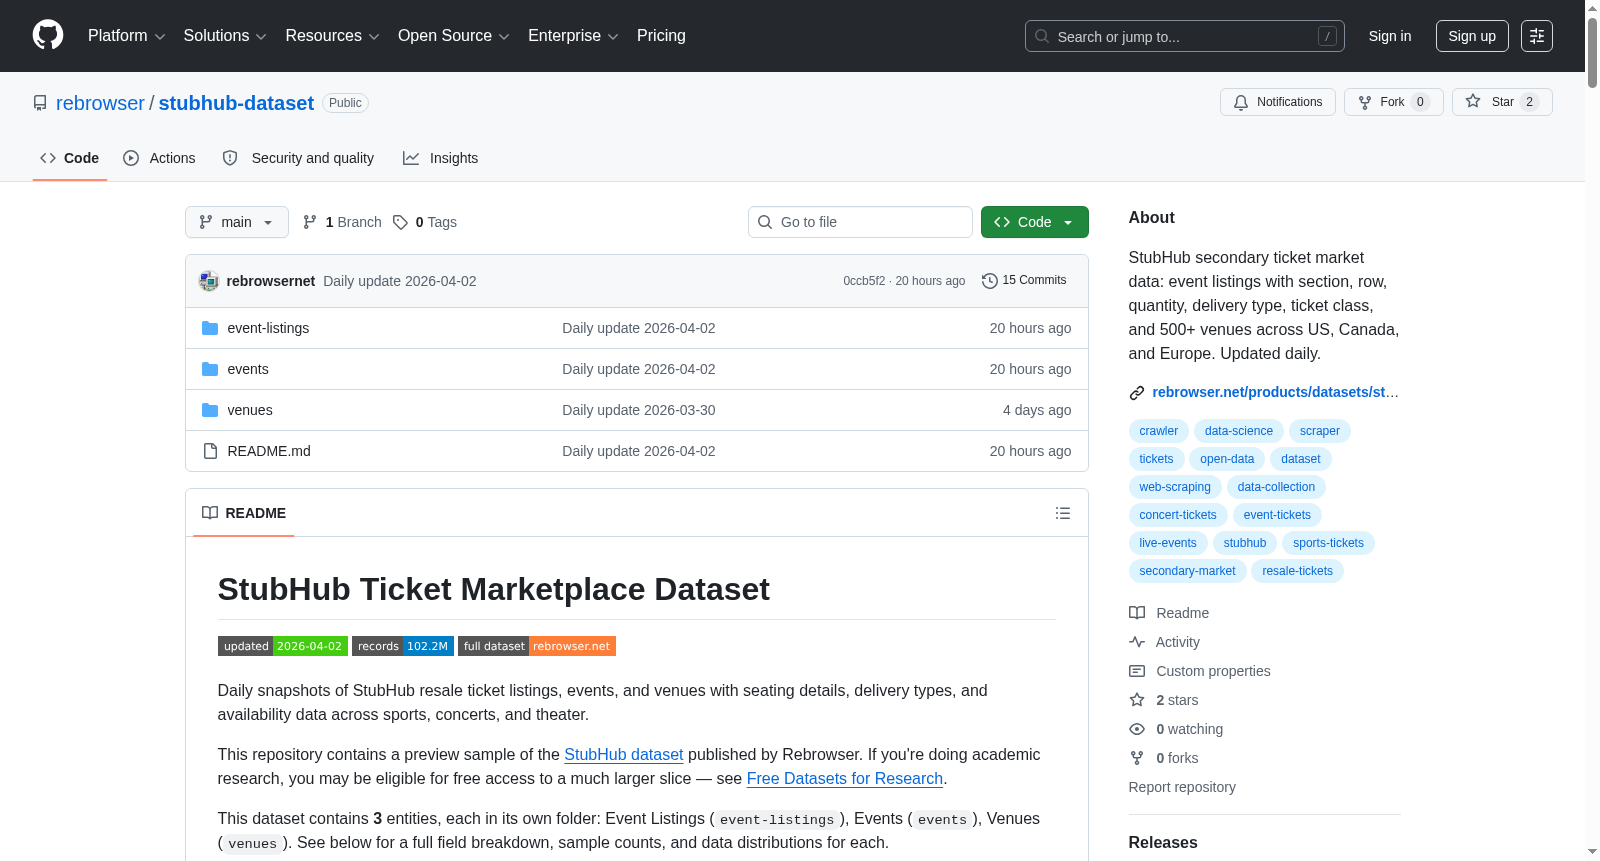The image size is (1600, 861).
Task: Click the fork icon beside 0 forks
Action: pyautogui.click(x=1137, y=758)
